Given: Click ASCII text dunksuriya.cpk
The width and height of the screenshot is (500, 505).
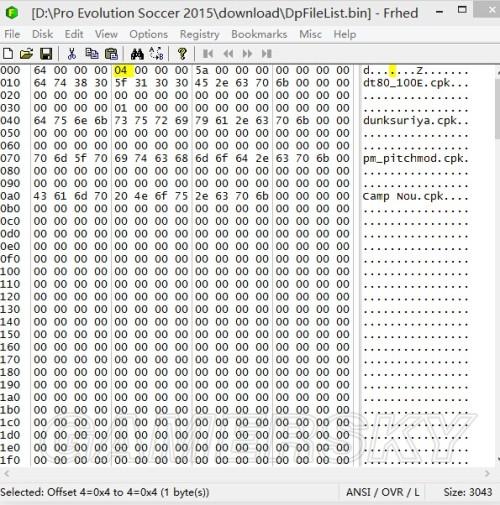Looking at the screenshot, I should pyautogui.click(x=410, y=121).
